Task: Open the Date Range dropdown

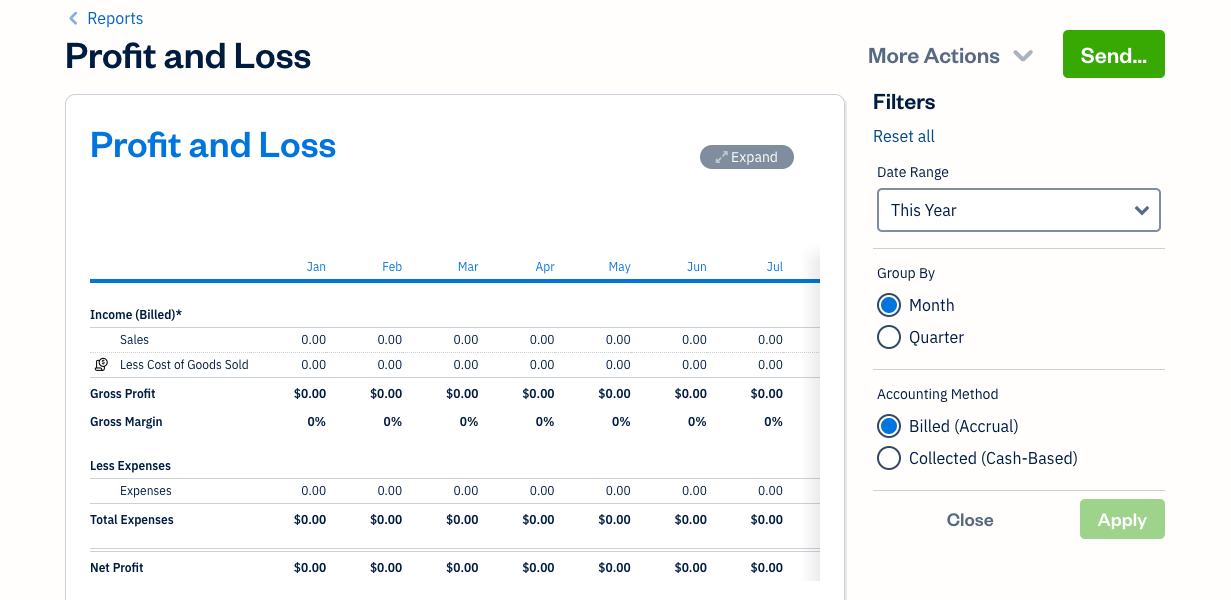Action: 1018,210
